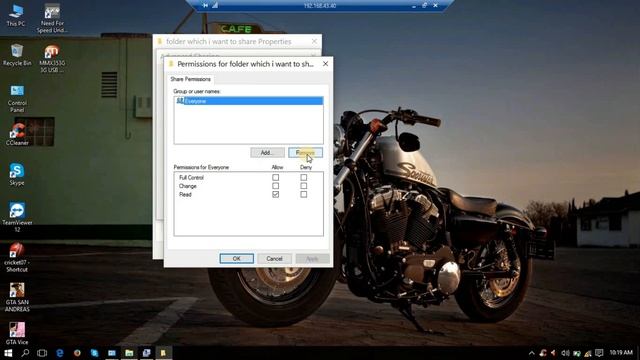Click the disabled Apply button
Image resolution: width=640 pixels, height=360 pixels.
click(312, 259)
